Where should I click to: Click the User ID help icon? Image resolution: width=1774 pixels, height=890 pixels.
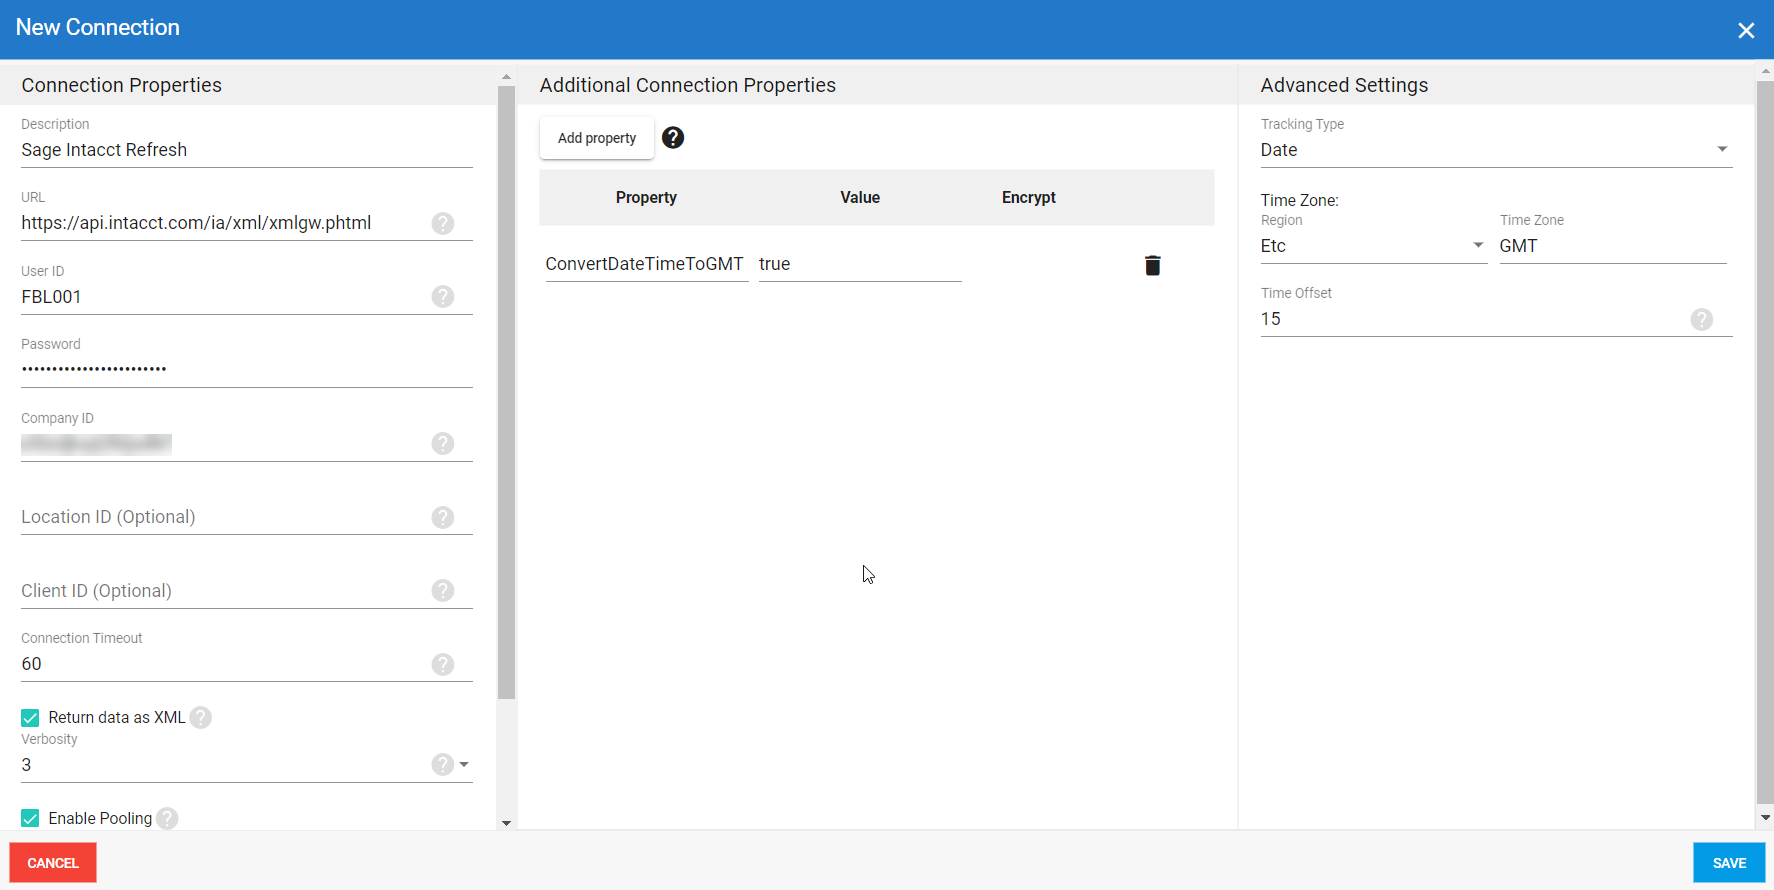pyautogui.click(x=443, y=297)
